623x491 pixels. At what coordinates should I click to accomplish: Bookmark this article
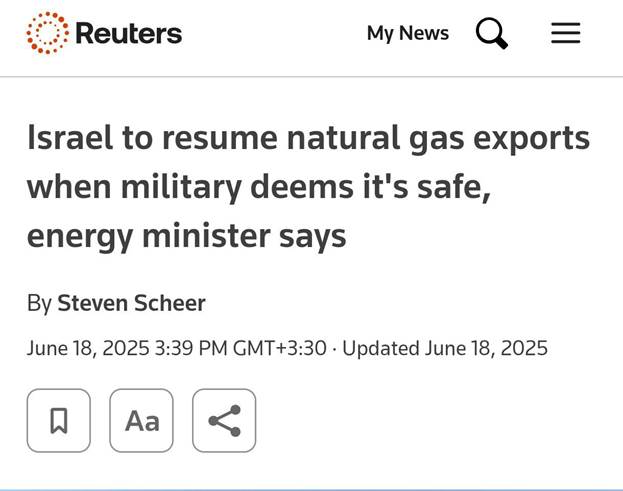coord(59,421)
